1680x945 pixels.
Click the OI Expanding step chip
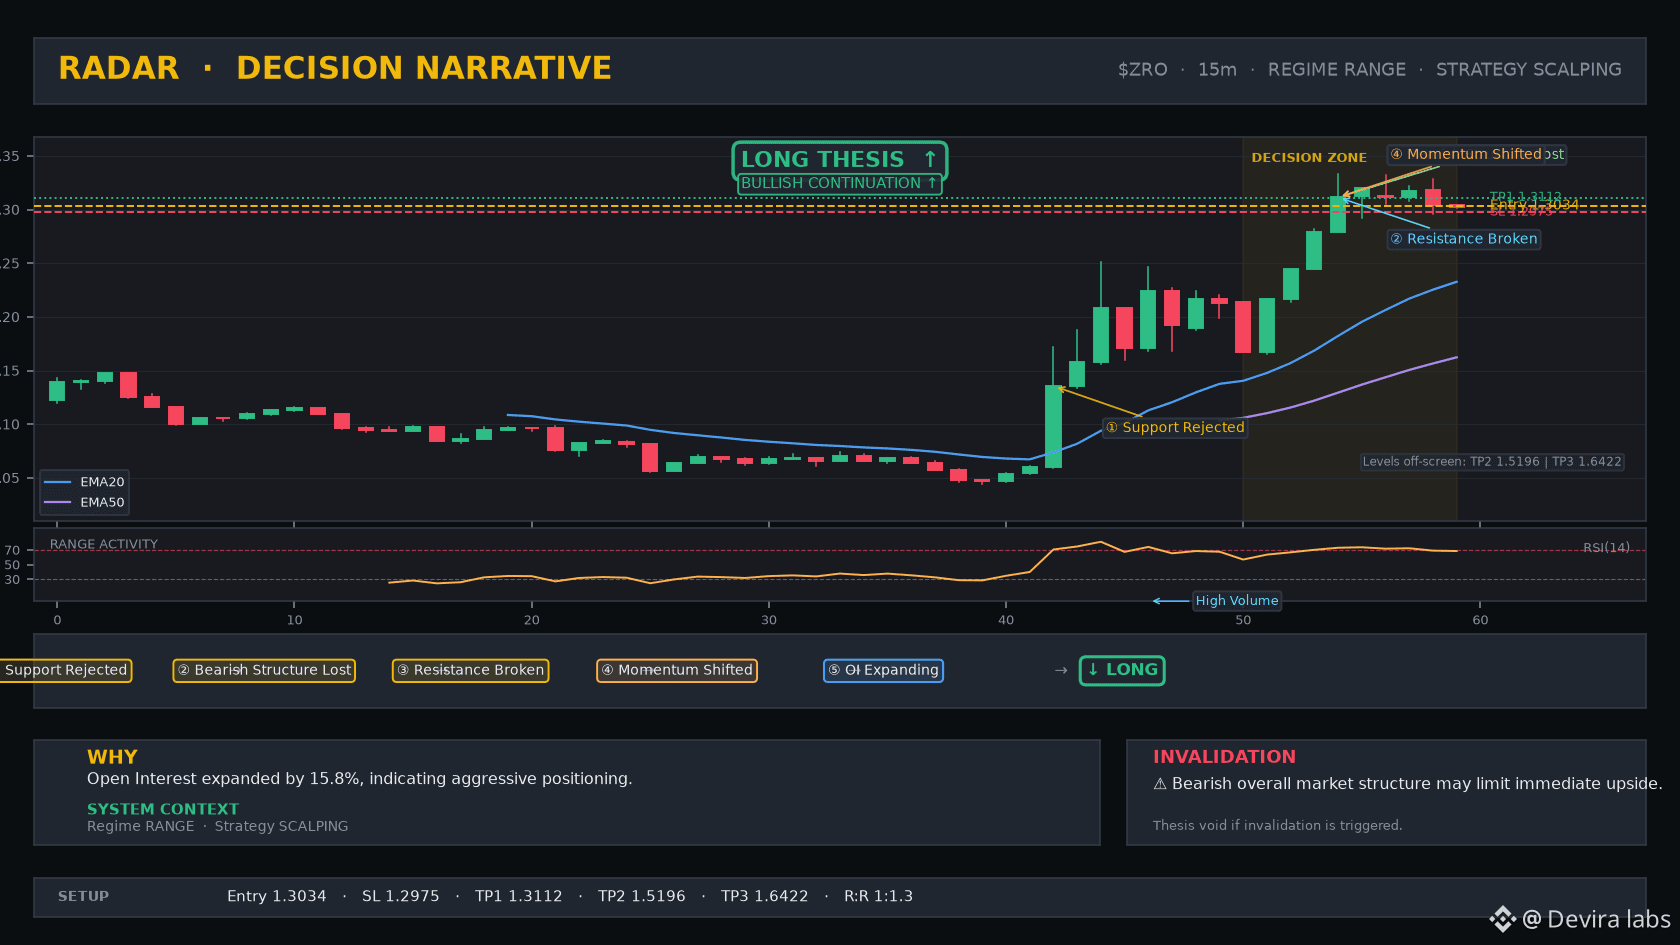(883, 670)
